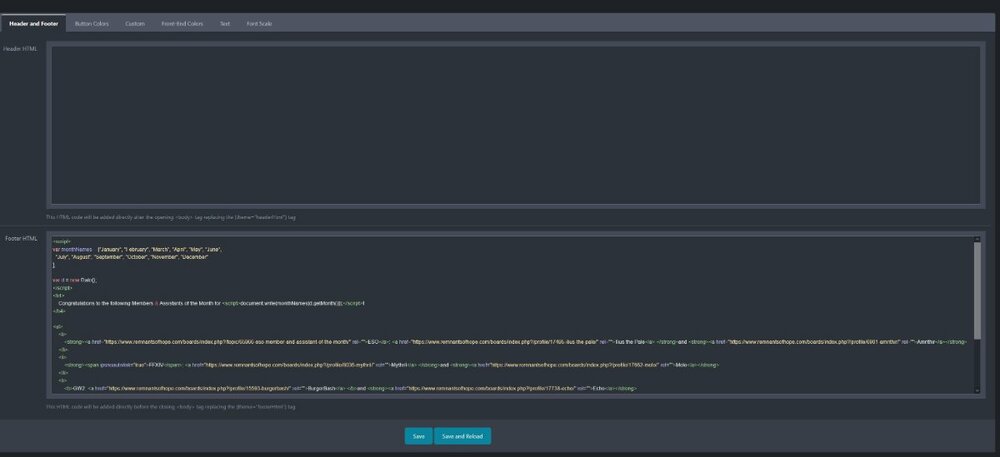Click the Header HTML field label
Screen dimensions: 1000x457
point(20,48)
